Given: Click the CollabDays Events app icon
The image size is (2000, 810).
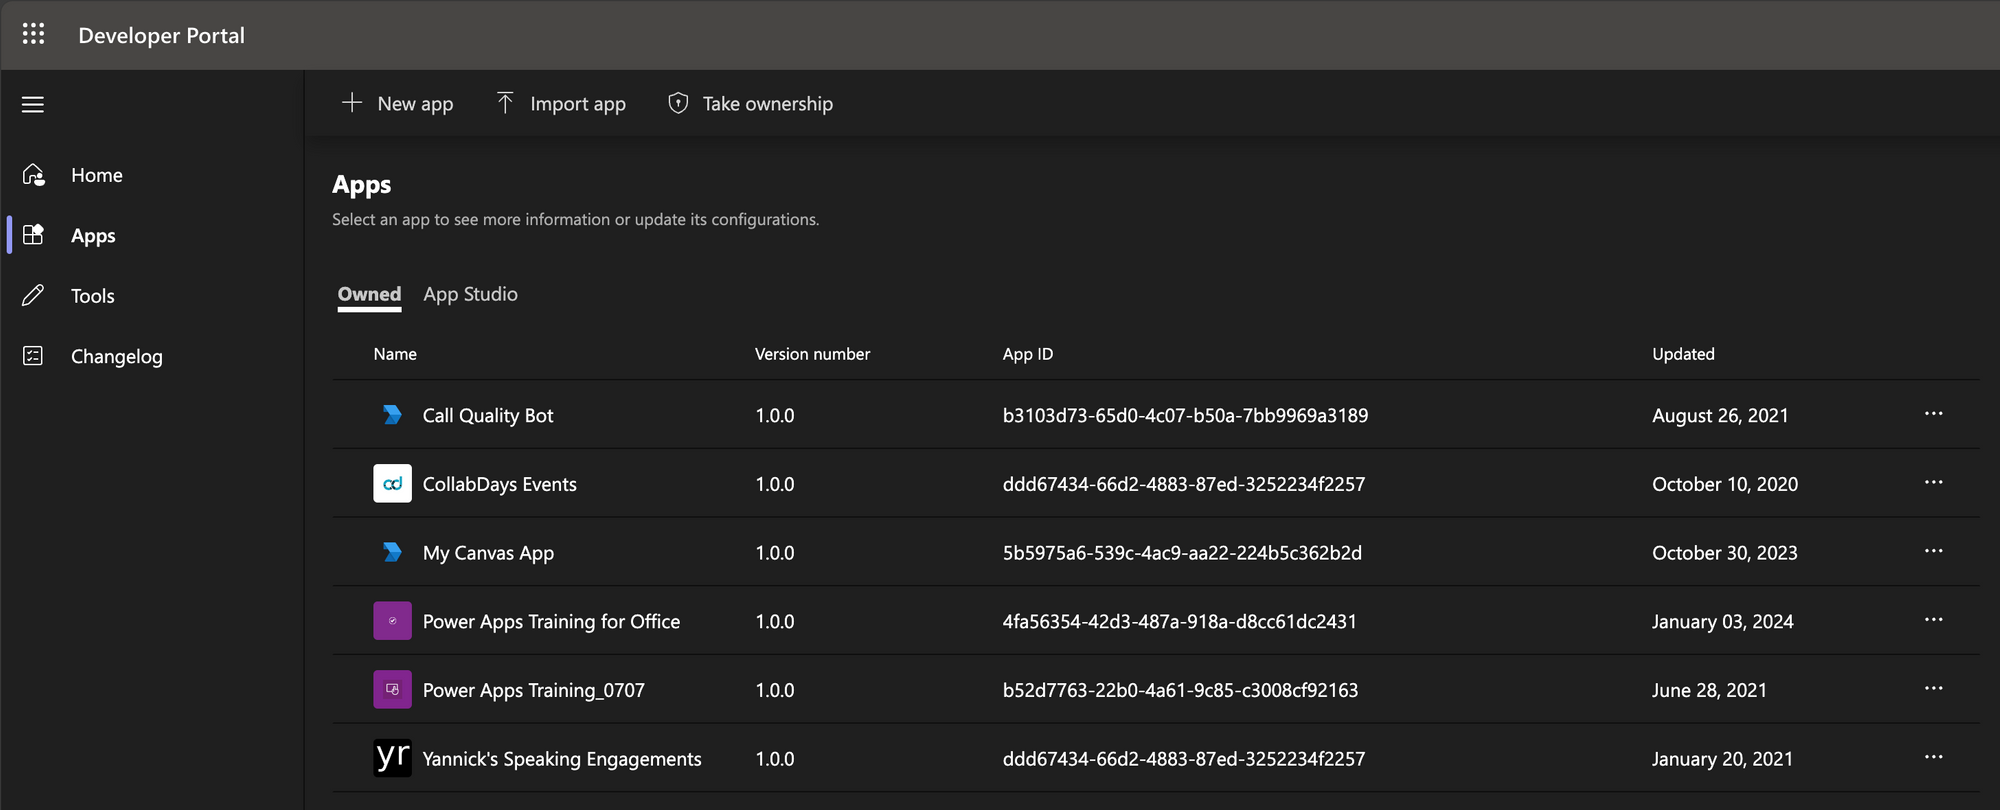Looking at the screenshot, I should point(392,483).
